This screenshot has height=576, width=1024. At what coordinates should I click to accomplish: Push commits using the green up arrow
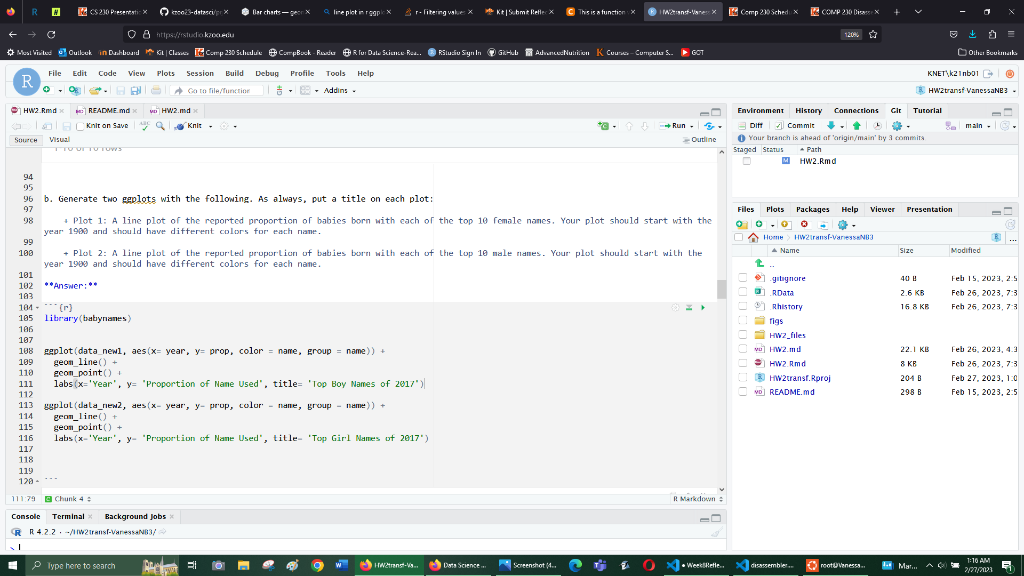click(x=857, y=125)
